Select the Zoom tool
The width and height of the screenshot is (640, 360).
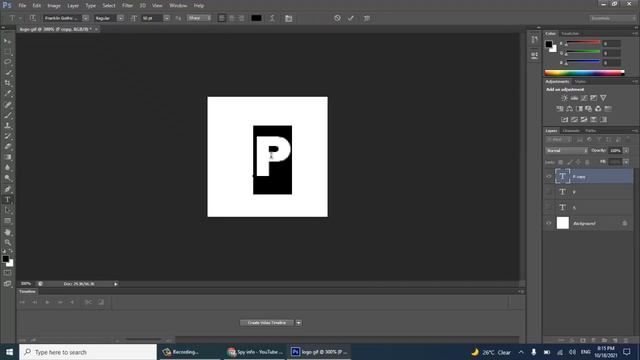point(7,242)
